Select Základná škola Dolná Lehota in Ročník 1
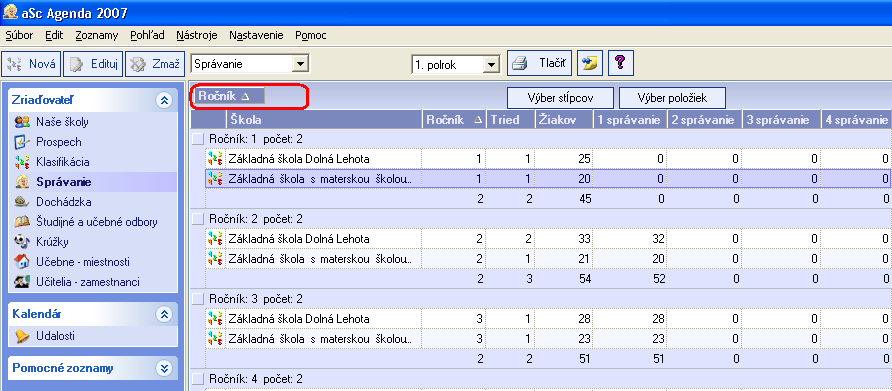Viewport: 892px width, 391px height. click(x=299, y=159)
